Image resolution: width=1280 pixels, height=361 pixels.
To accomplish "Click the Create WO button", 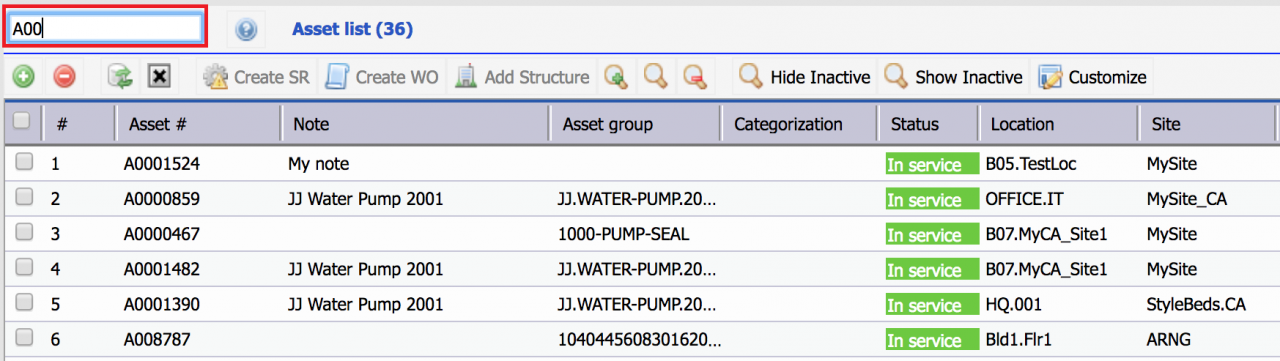I will coord(383,77).
